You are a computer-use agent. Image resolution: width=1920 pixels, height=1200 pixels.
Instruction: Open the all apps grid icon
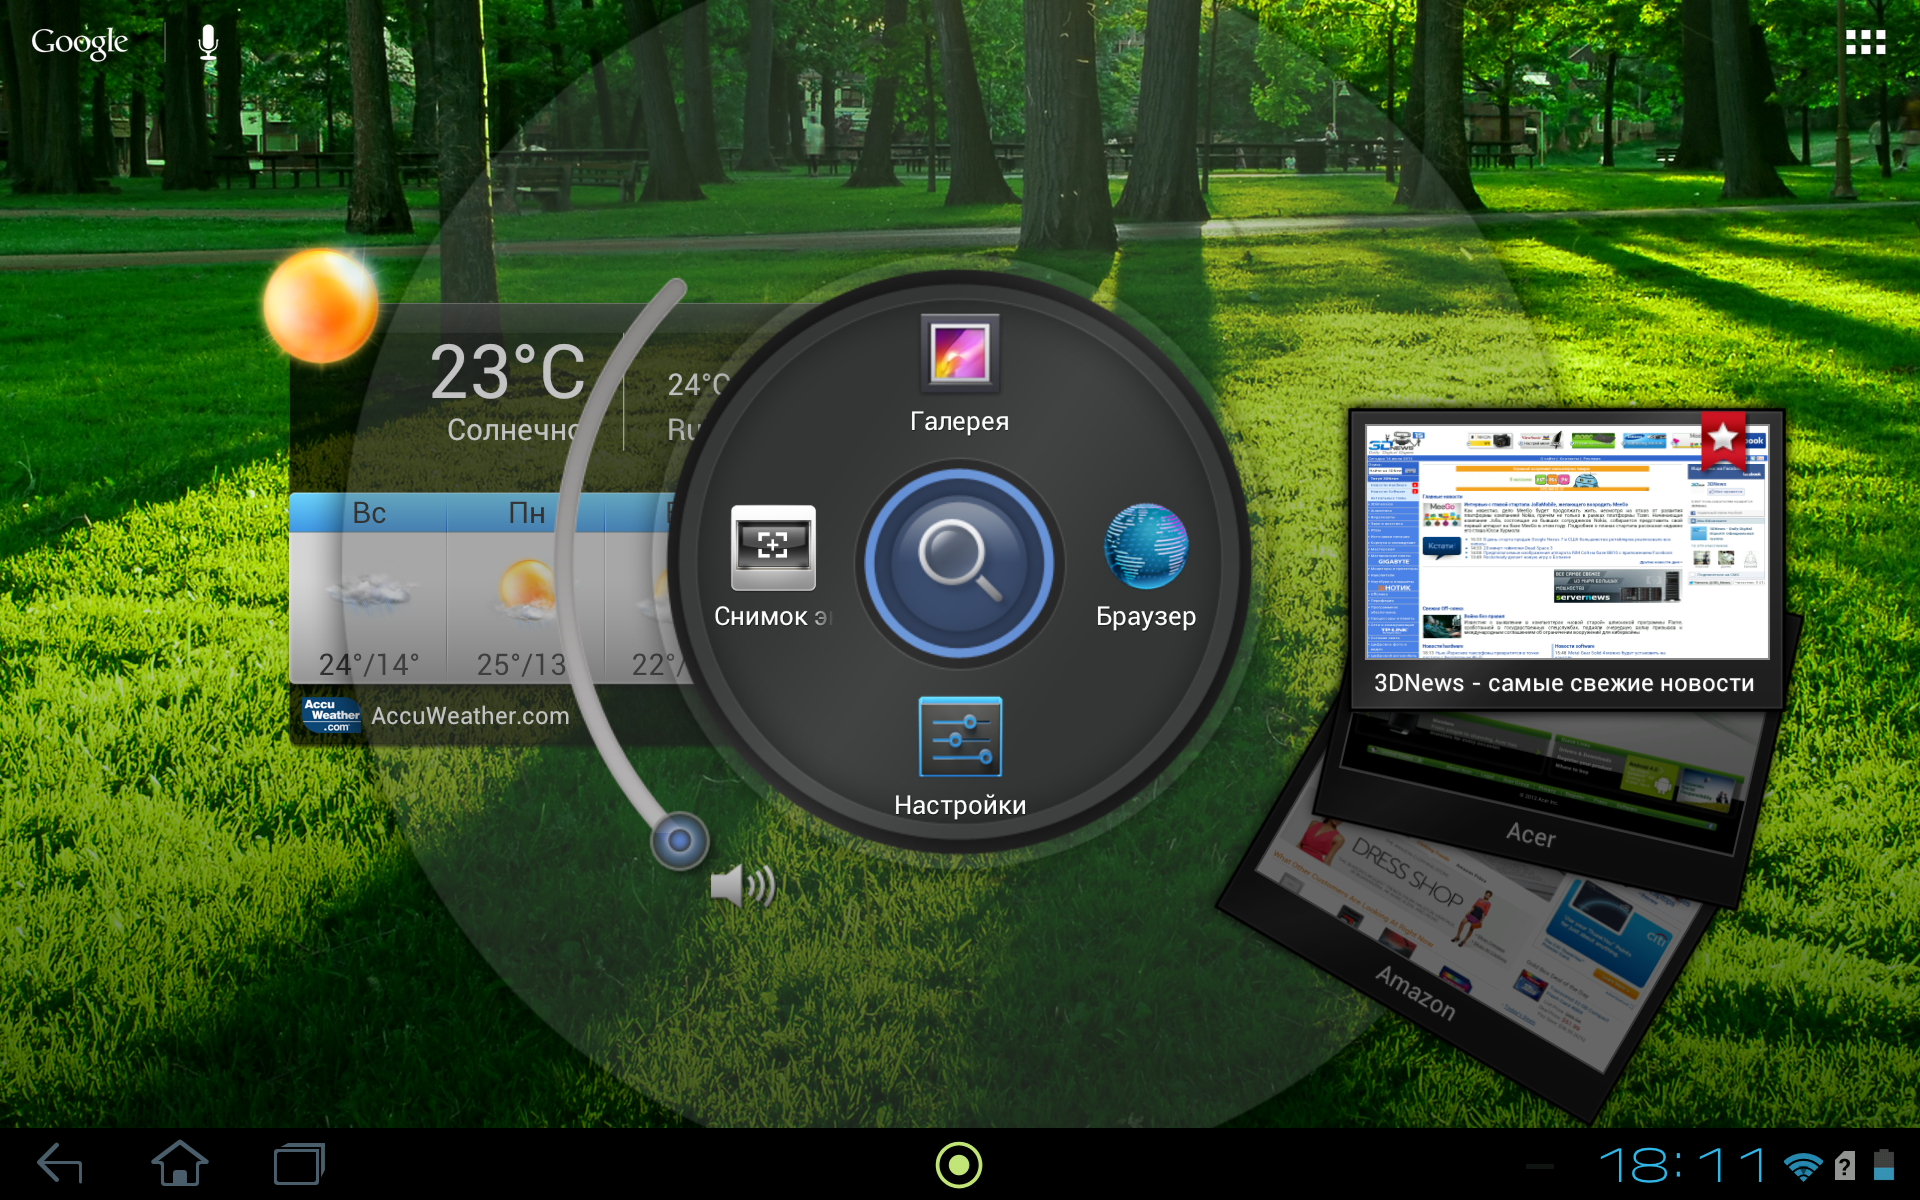pyautogui.click(x=1865, y=42)
